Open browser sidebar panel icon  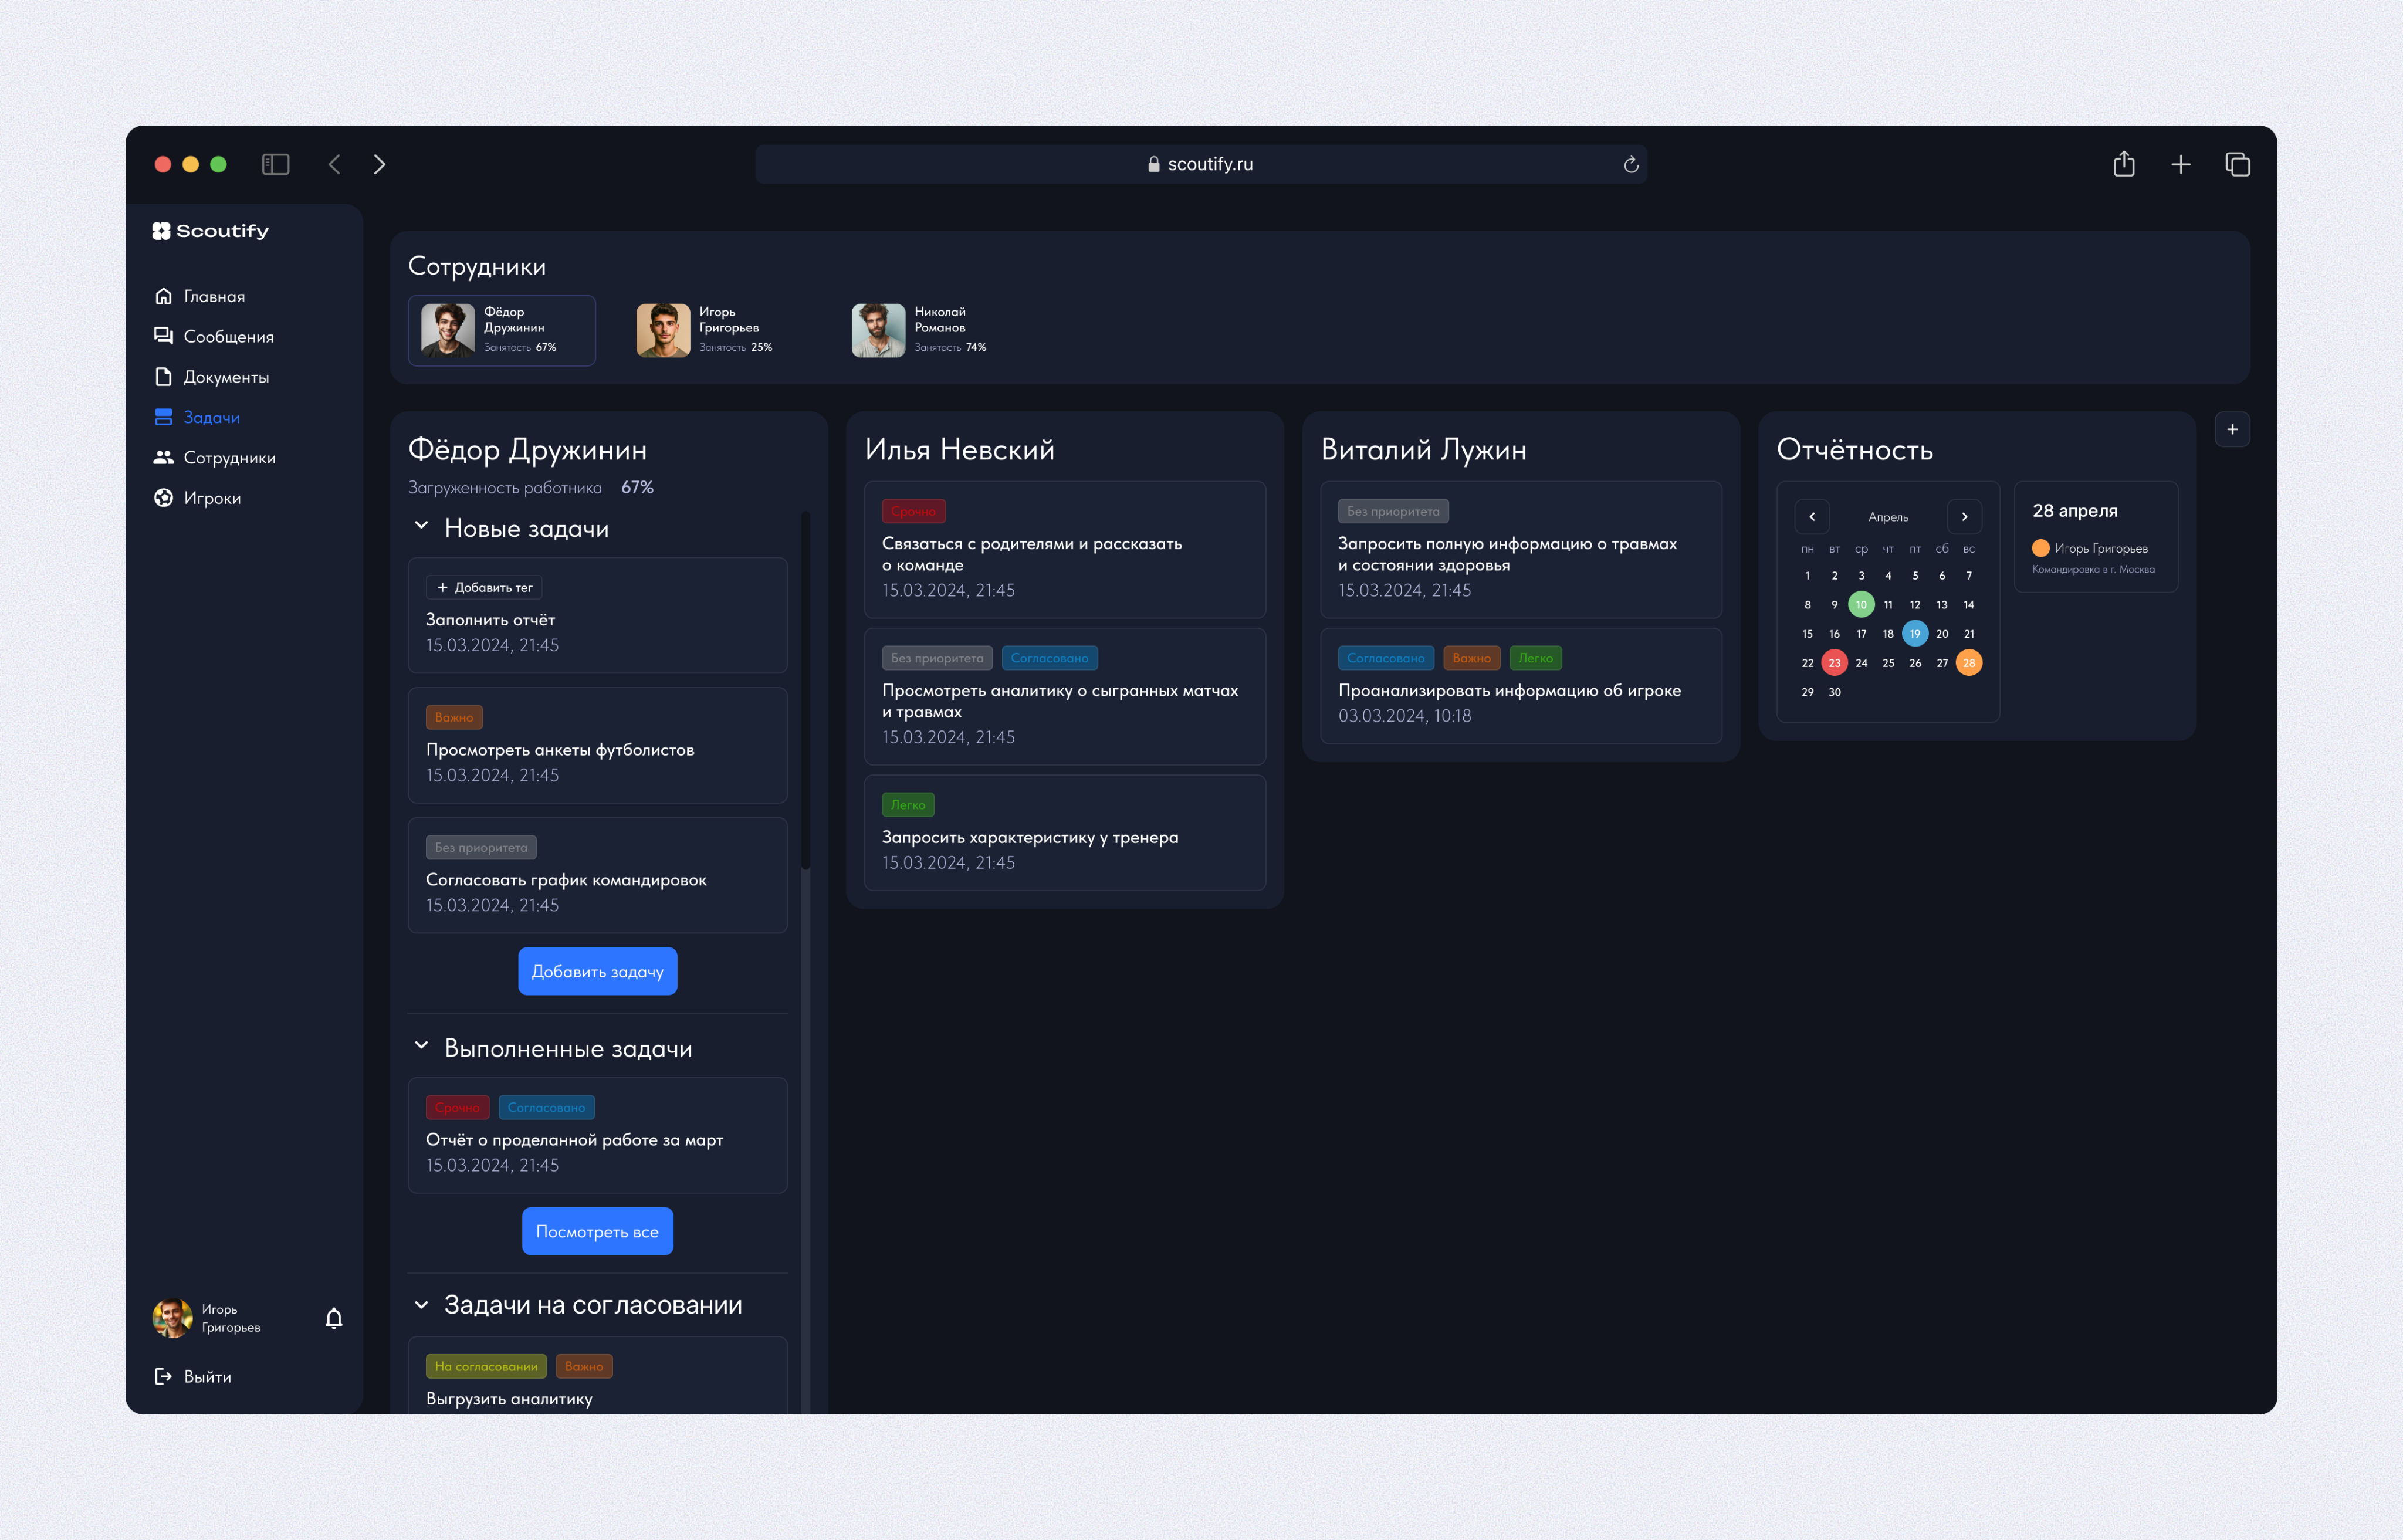point(276,164)
